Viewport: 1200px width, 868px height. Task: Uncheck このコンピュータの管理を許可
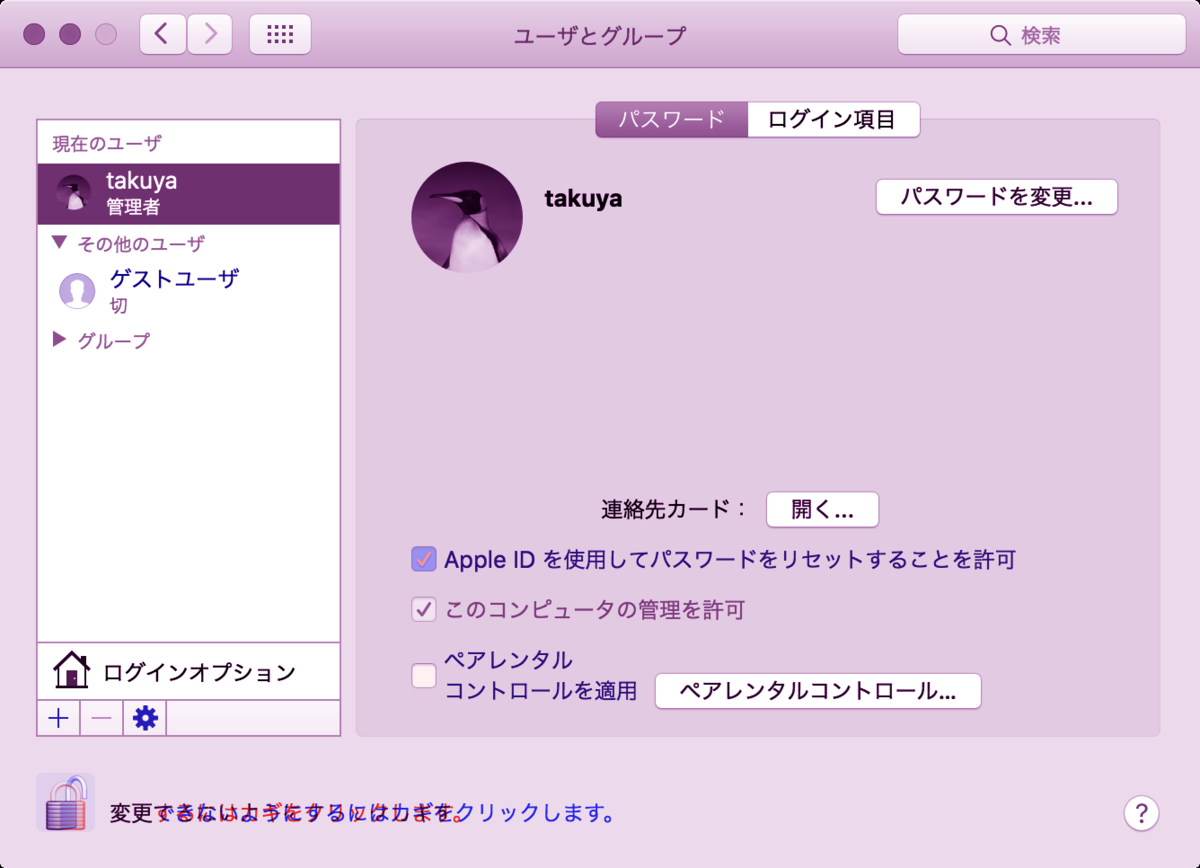pos(422,609)
